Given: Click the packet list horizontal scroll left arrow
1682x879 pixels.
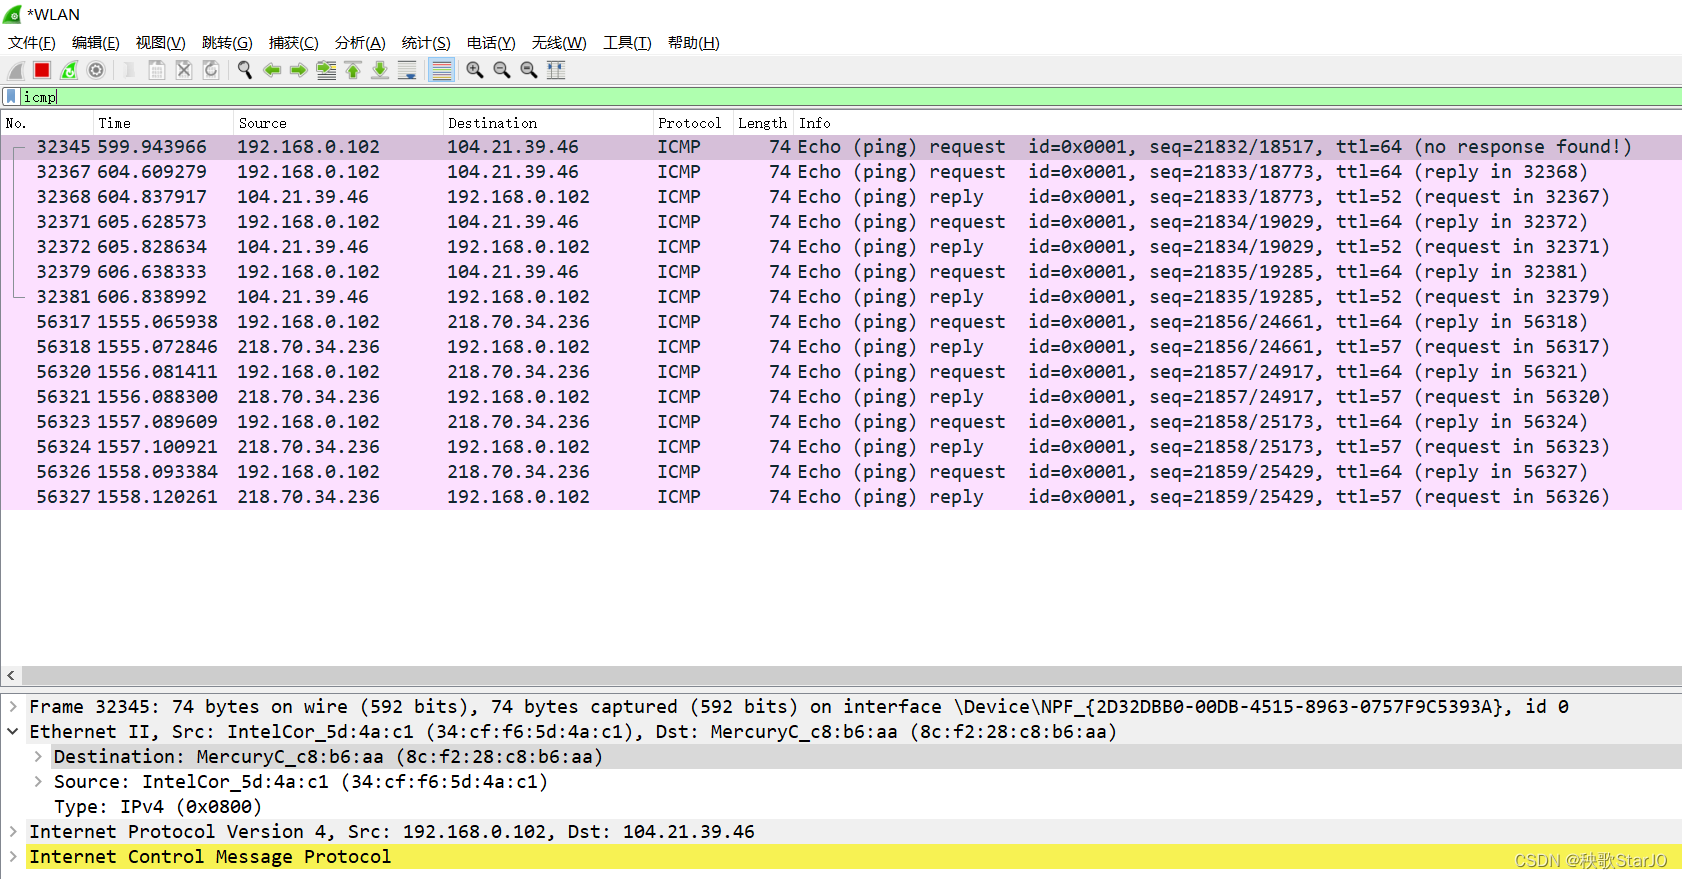Looking at the screenshot, I should 11,676.
